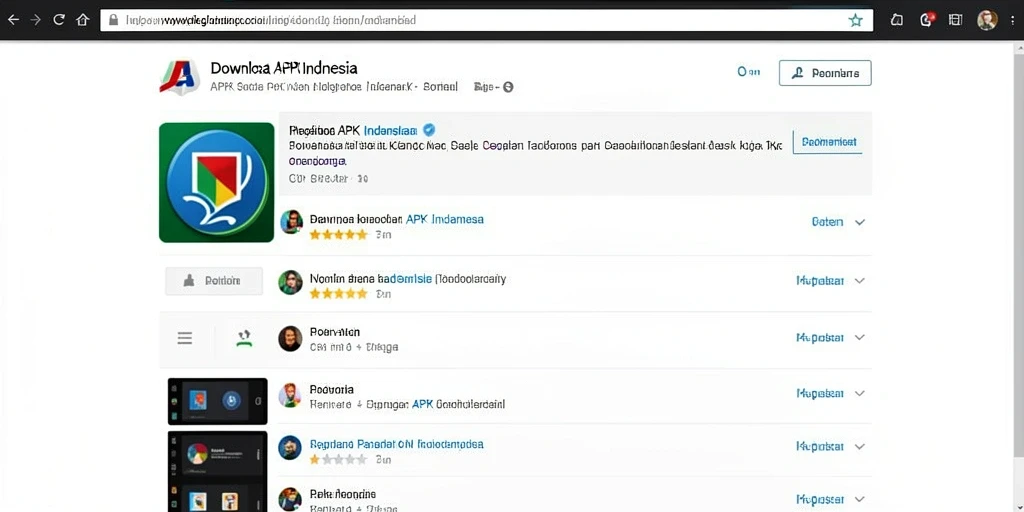Open the hamburger menu icon on the left

pyautogui.click(x=185, y=338)
